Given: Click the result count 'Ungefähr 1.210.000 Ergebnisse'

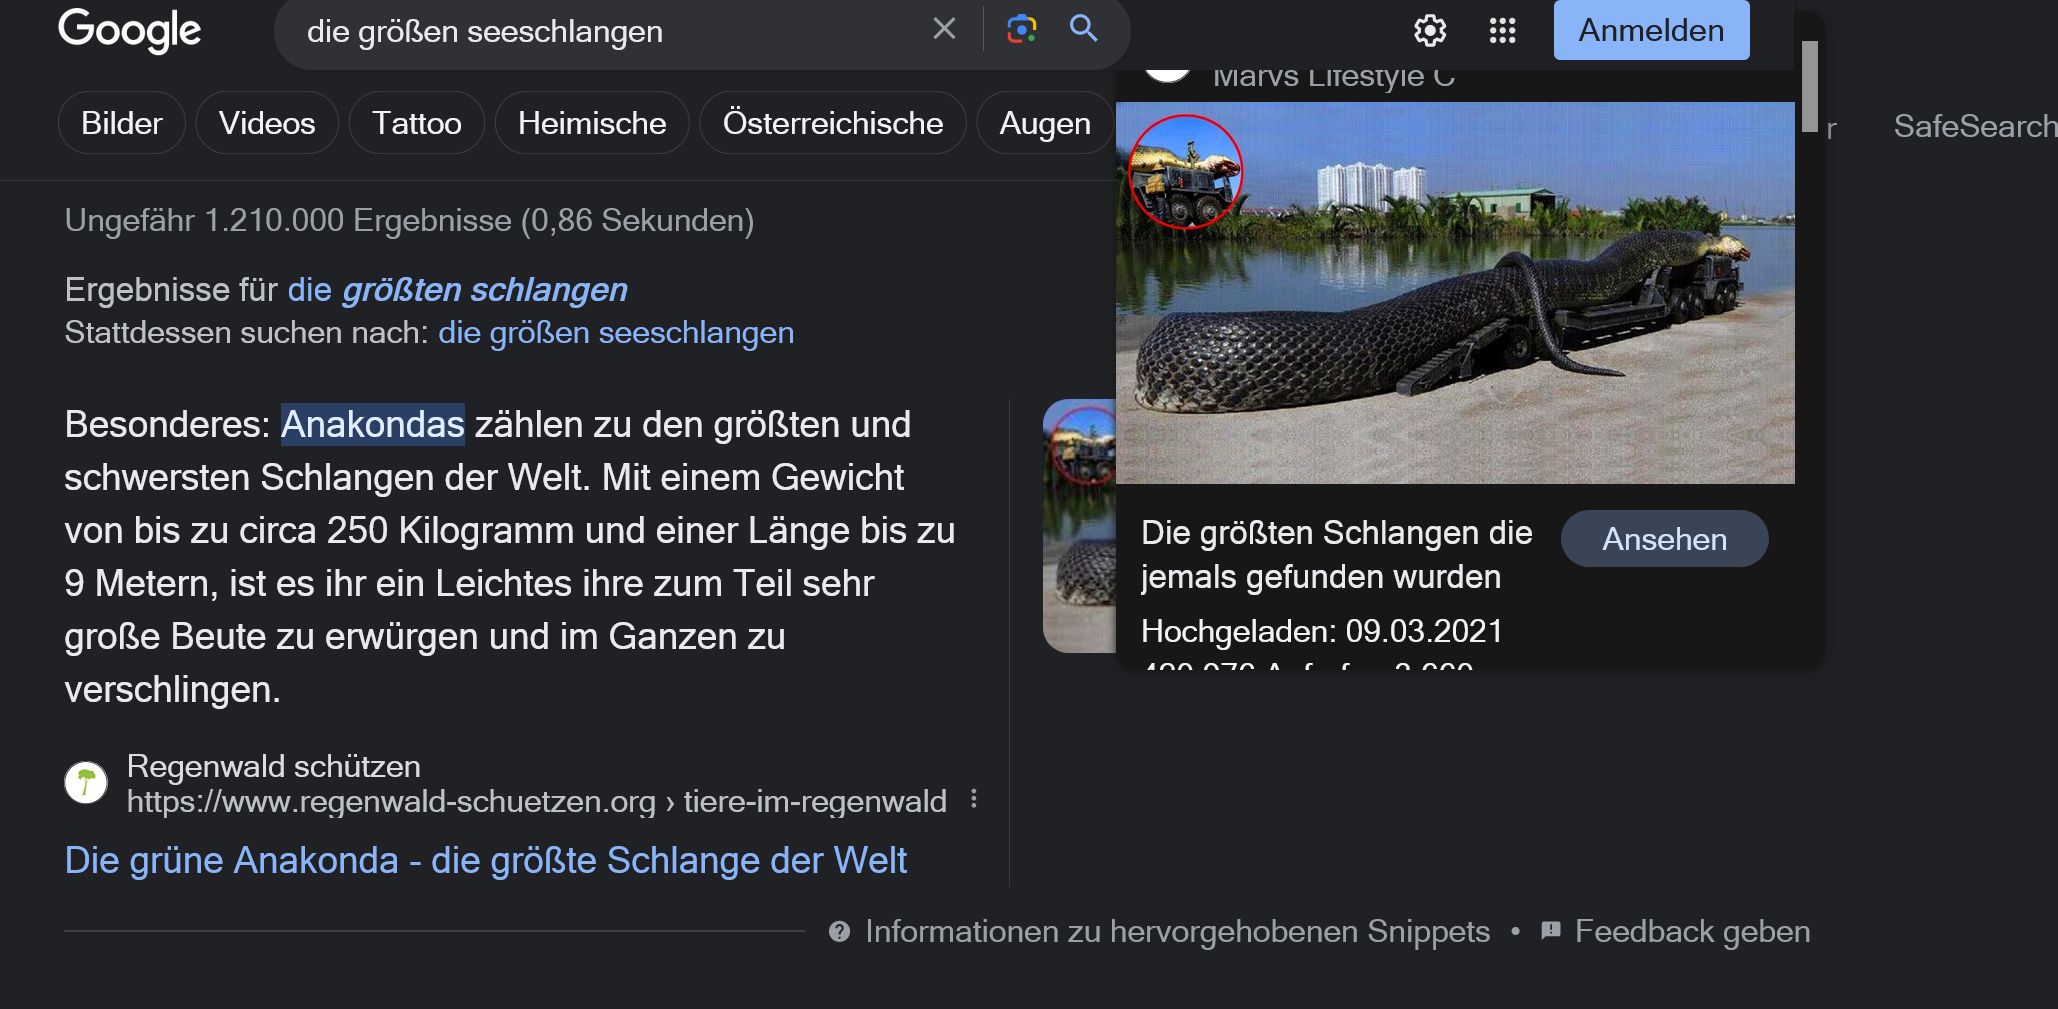Looking at the screenshot, I should coord(409,220).
